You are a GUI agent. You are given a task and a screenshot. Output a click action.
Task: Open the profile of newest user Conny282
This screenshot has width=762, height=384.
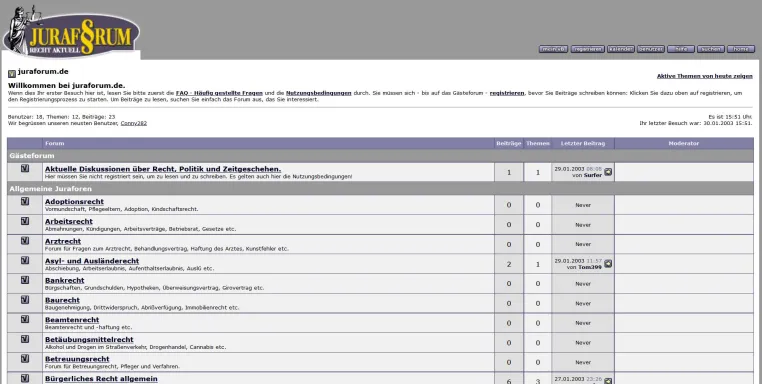pos(134,123)
